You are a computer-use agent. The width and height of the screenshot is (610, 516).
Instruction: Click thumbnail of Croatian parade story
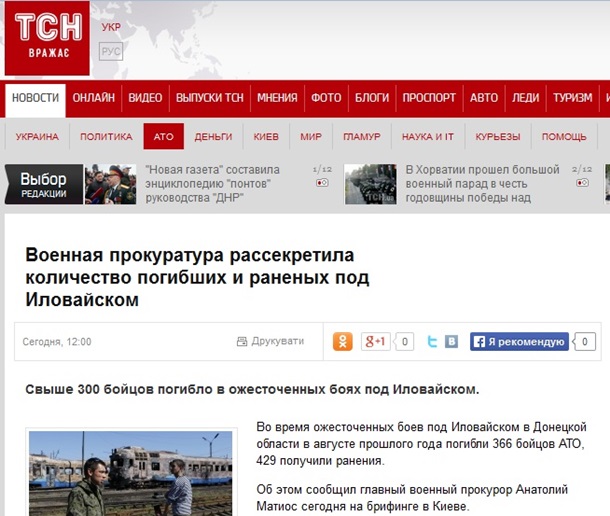(x=370, y=184)
